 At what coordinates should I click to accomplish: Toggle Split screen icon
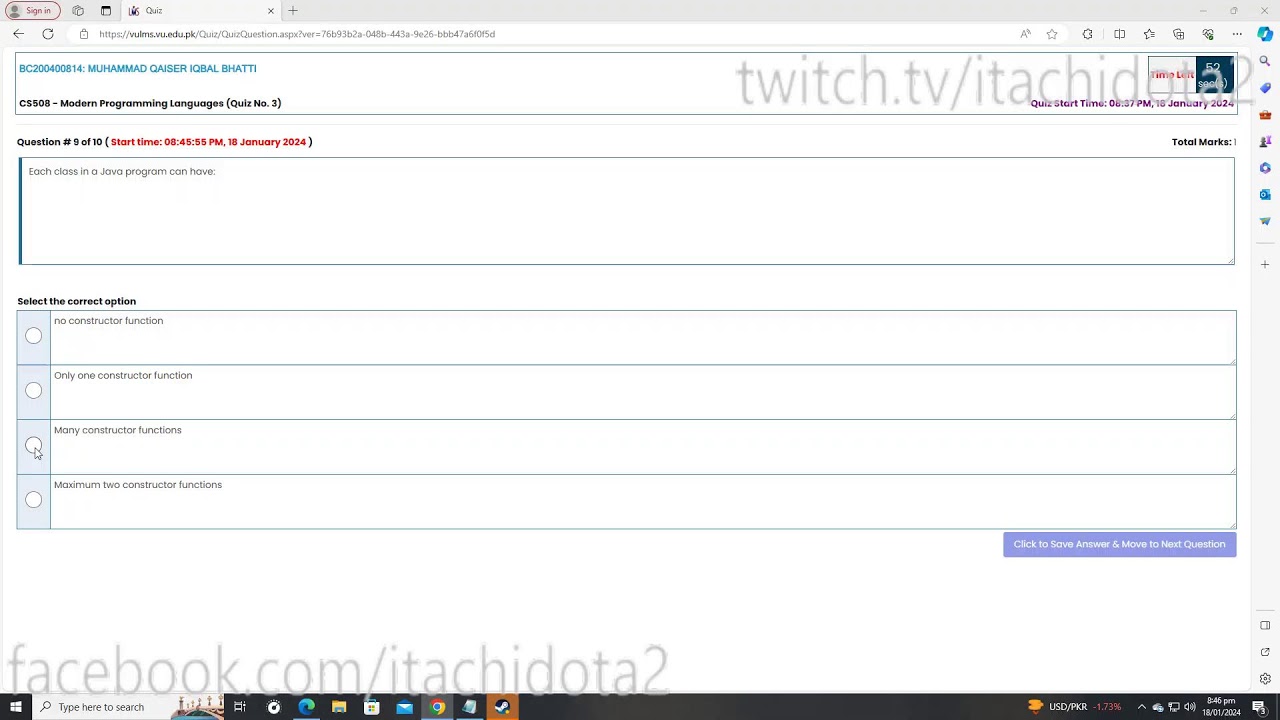pyautogui.click(x=1120, y=34)
